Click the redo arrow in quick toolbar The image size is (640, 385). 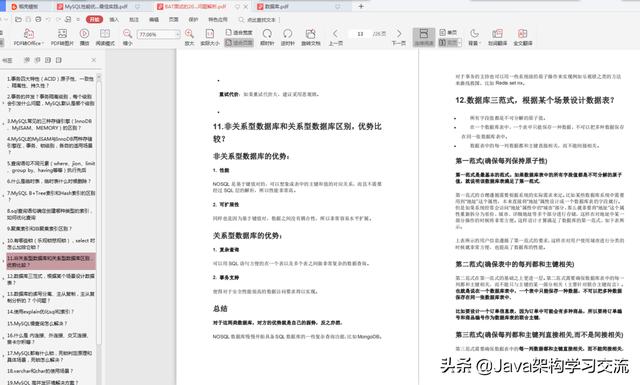[x=58, y=19]
